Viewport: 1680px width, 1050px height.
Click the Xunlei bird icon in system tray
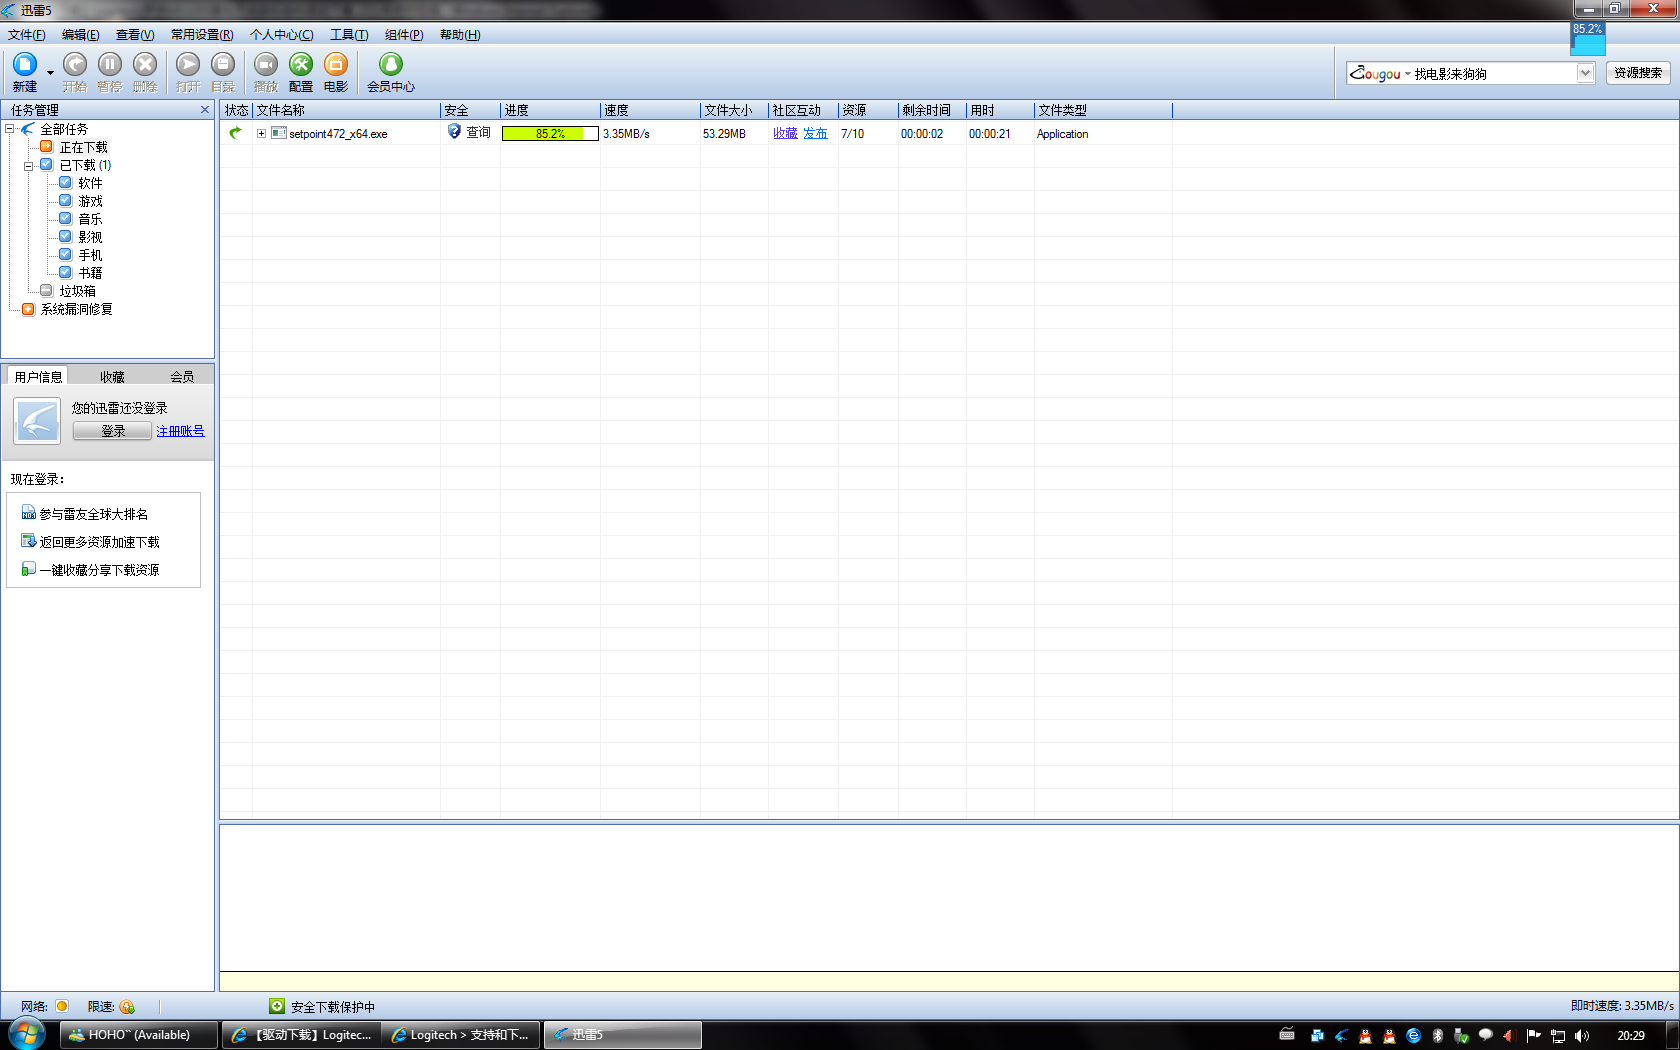[1341, 1036]
